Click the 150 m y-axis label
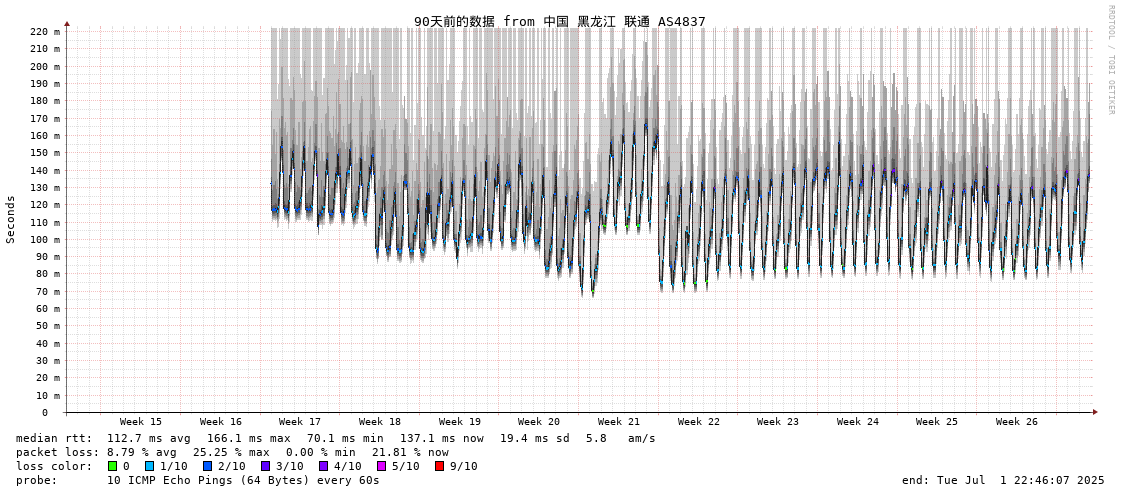The width and height of the screenshot is (1121, 494). (46, 153)
